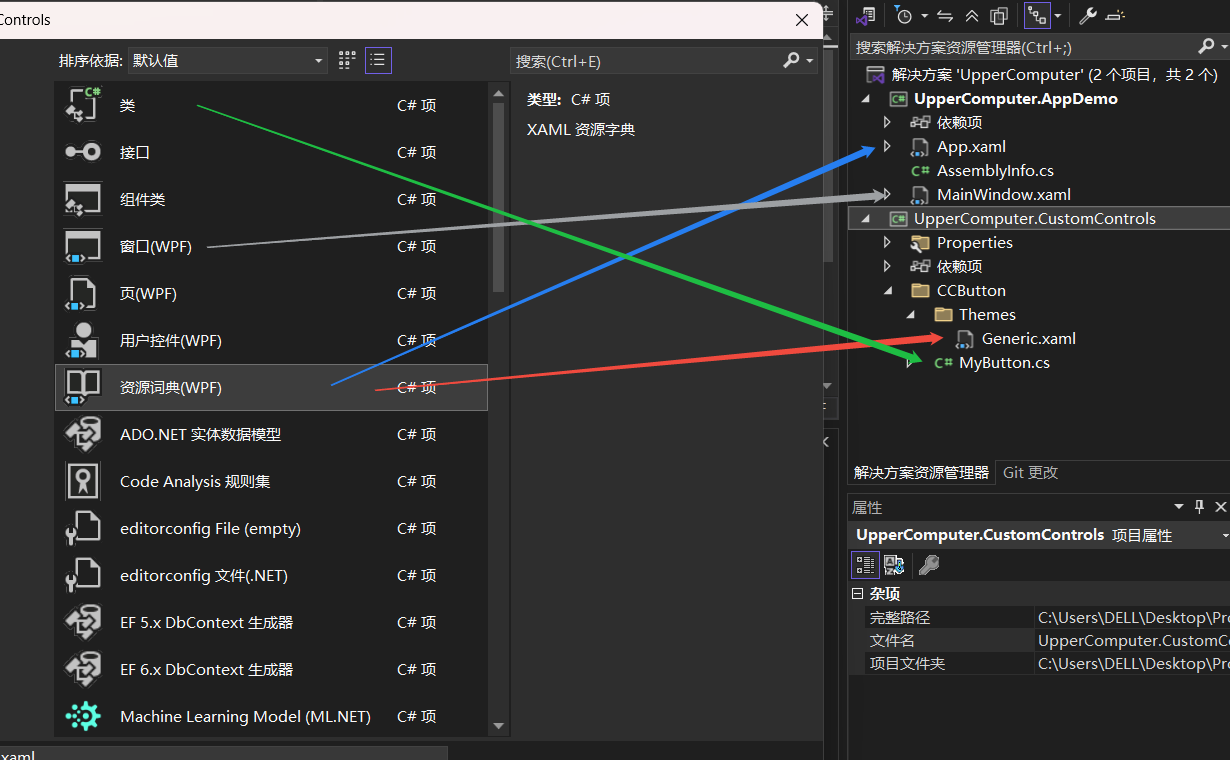Screen dimensions: 1230x760
Task: Click the template search magnifier icon
Action: click(x=792, y=61)
